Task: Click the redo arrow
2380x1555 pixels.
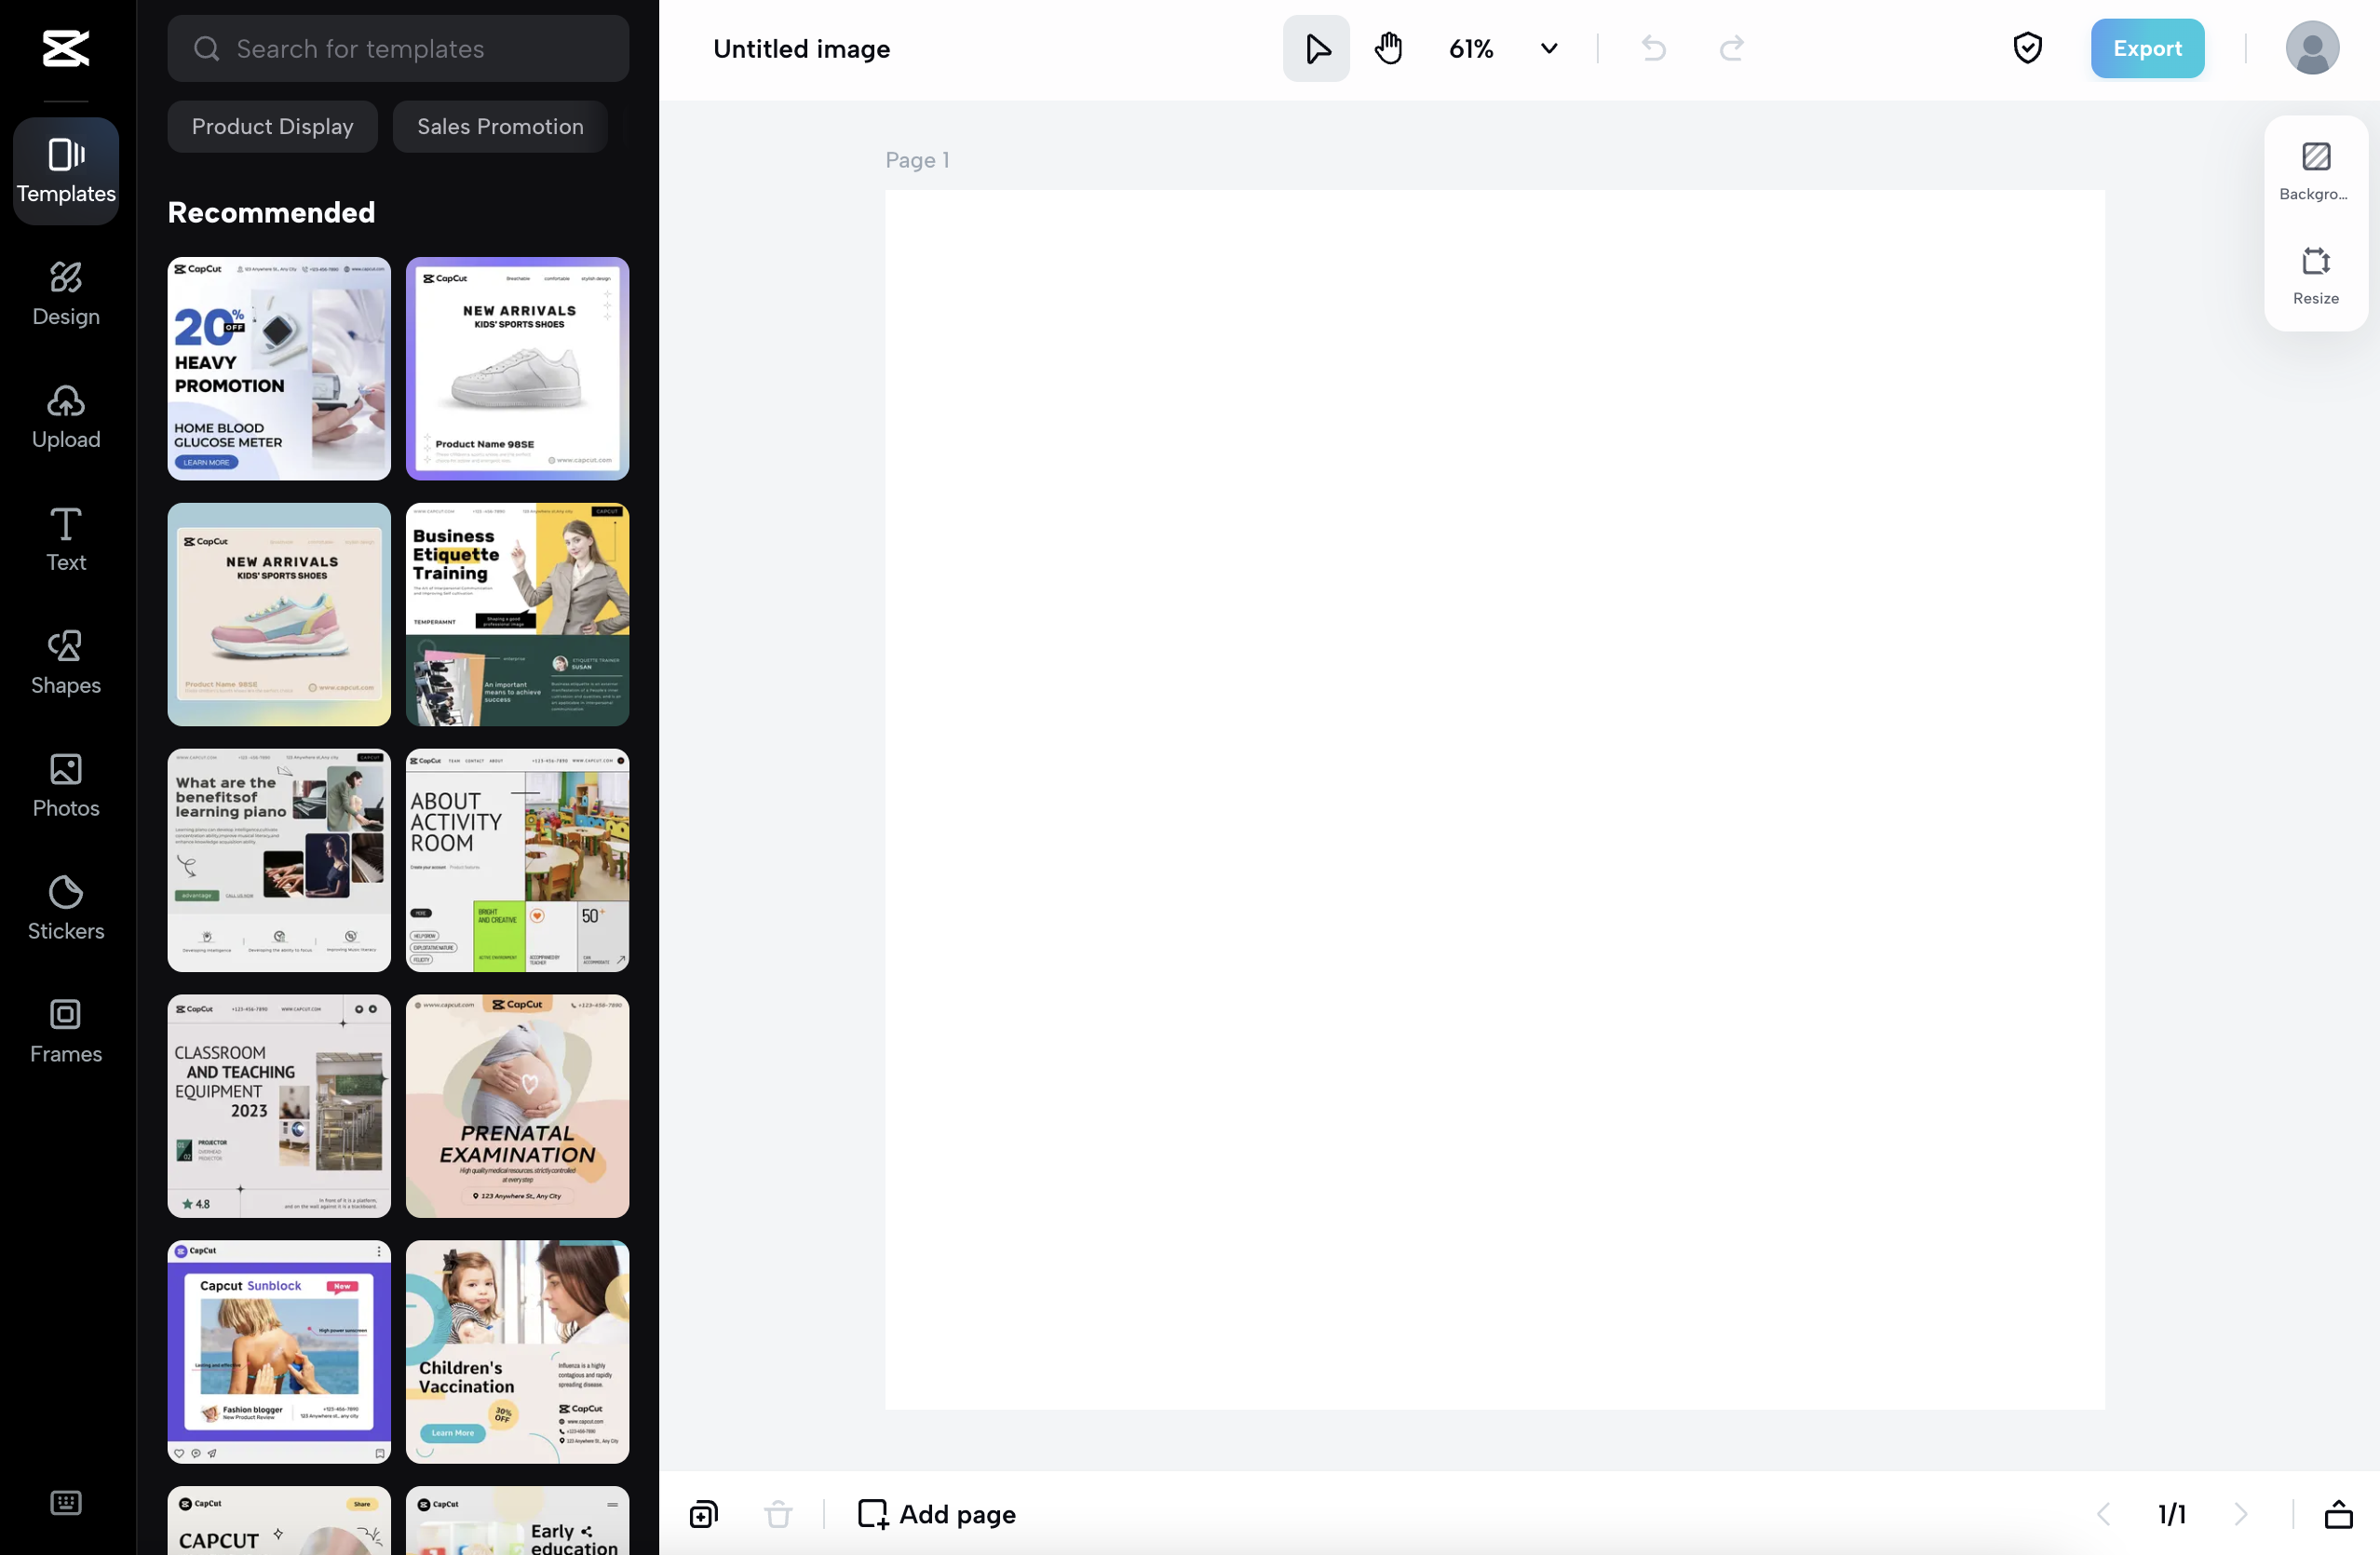Action: tap(1731, 48)
